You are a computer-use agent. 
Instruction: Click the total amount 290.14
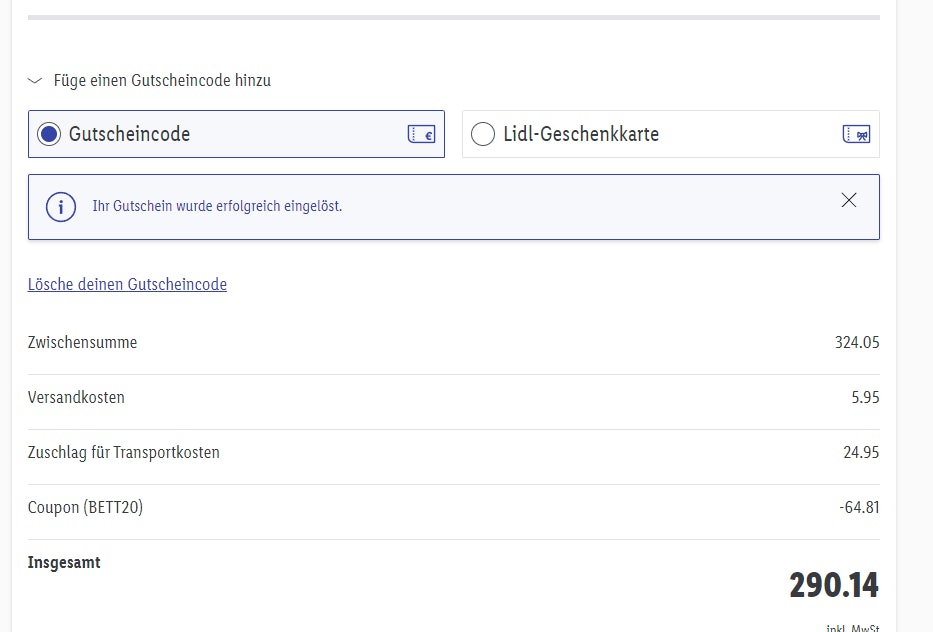point(833,585)
